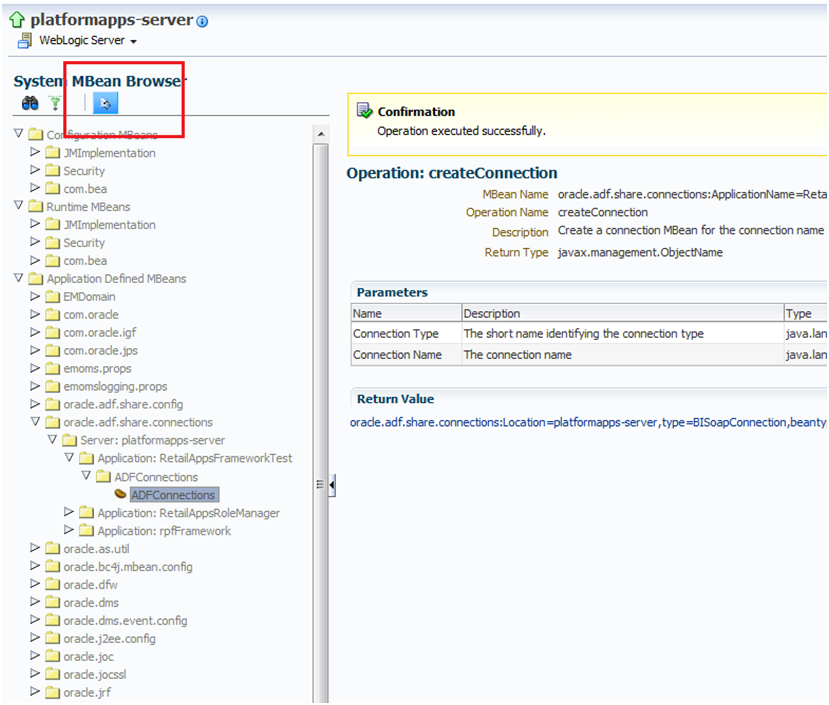Click the tree panel vertical scrollbar
Image resolution: width=829 pixels, height=705 pixels.
pyautogui.click(x=320, y=423)
